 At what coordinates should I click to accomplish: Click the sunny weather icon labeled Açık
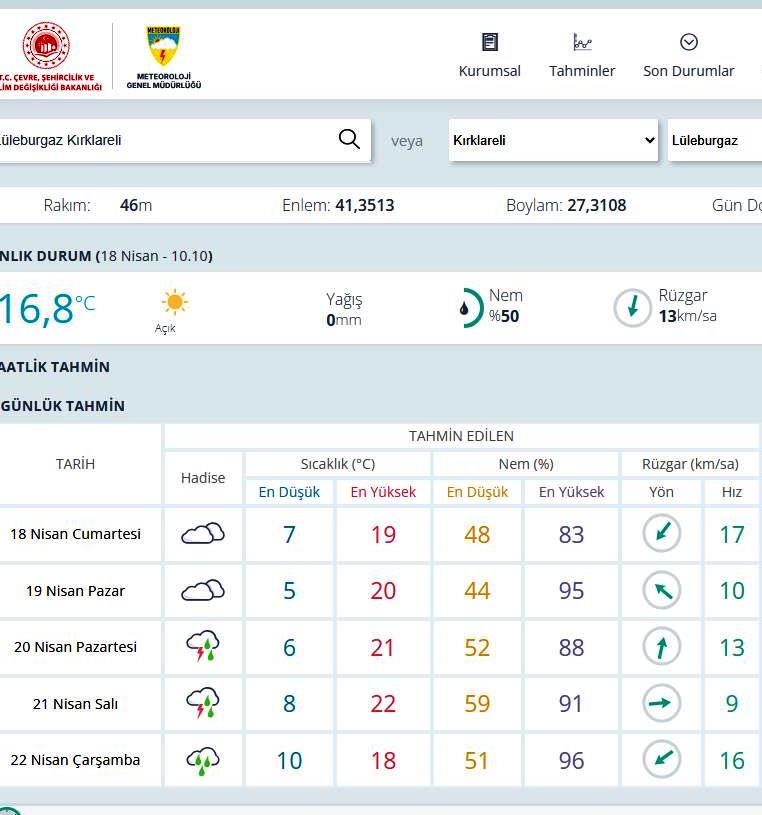point(174,303)
